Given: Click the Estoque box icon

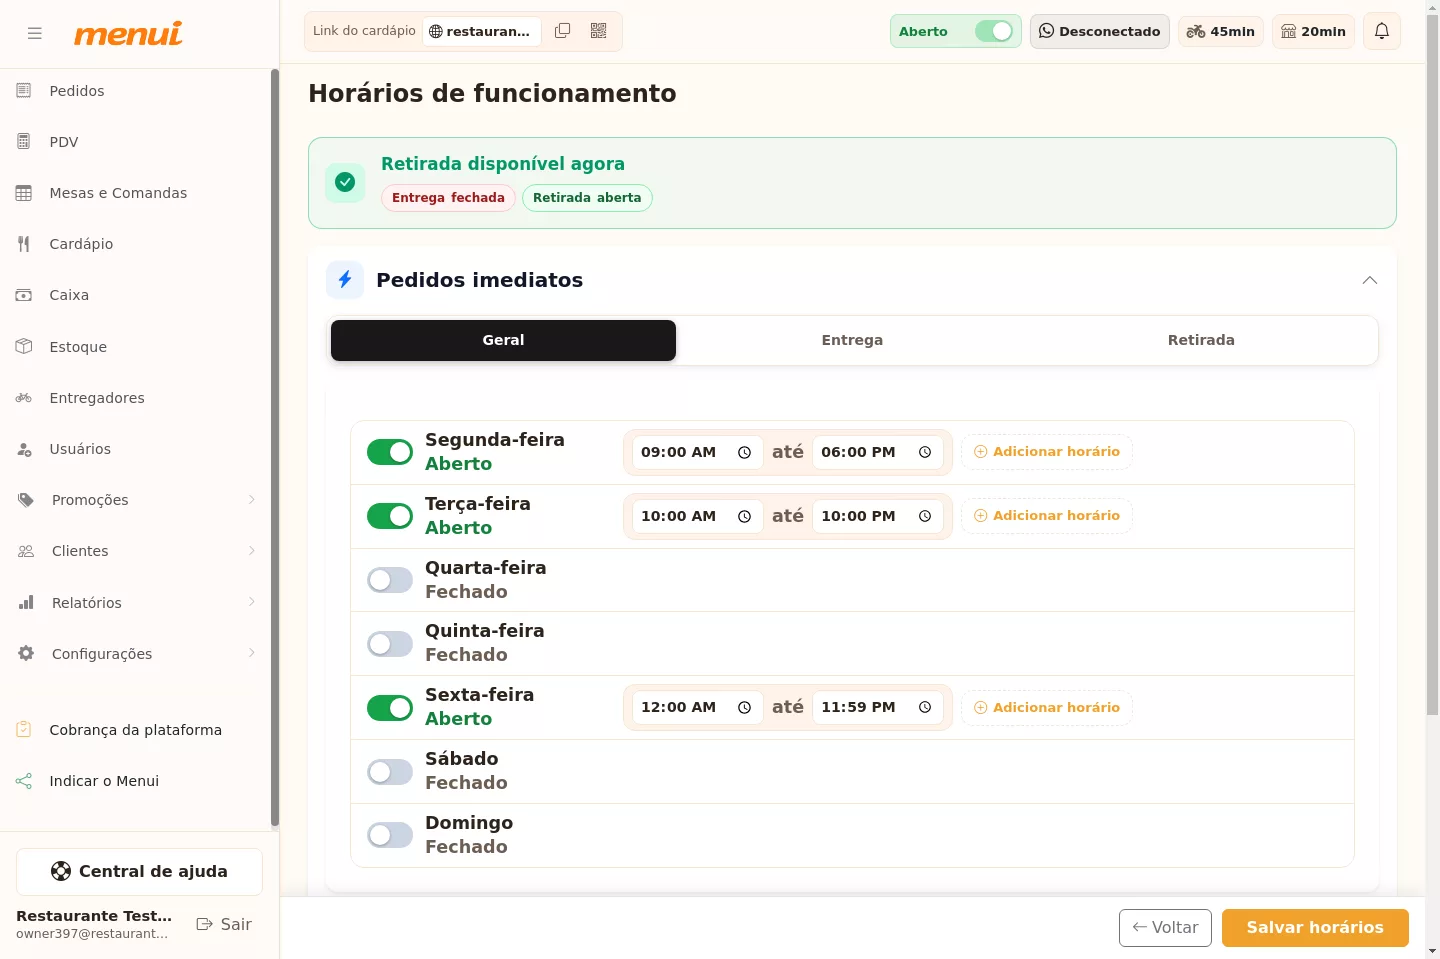Looking at the screenshot, I should point(24,347).
